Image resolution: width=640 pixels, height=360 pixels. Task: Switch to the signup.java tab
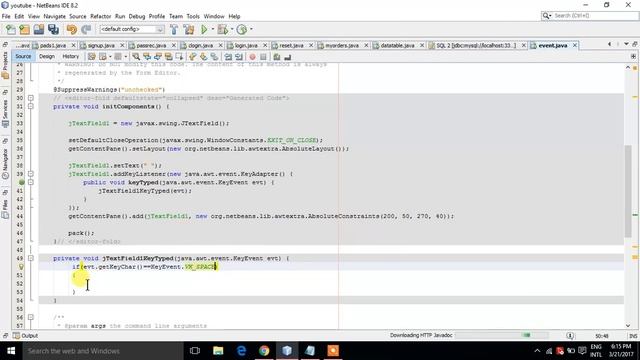coord(101,45)
